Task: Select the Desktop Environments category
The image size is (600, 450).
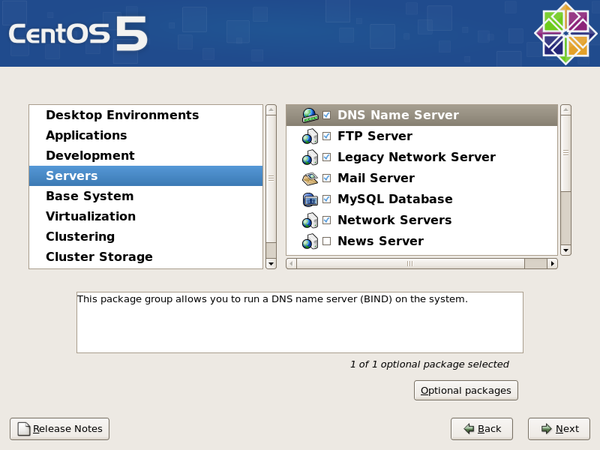Action: tap(146, 115)
